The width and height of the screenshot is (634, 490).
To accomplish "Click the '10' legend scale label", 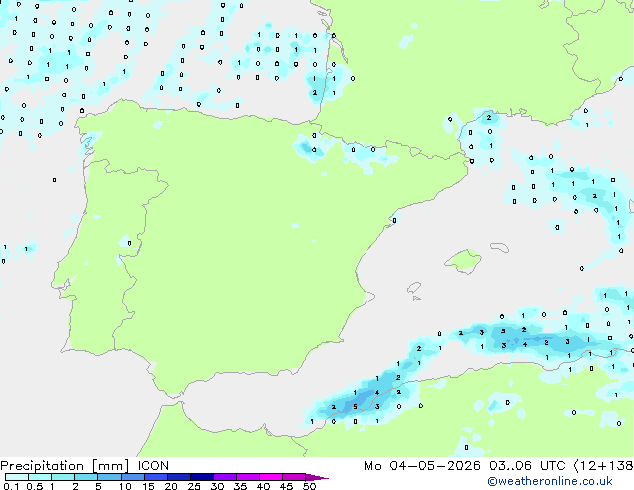I will [x=125, y=486].
